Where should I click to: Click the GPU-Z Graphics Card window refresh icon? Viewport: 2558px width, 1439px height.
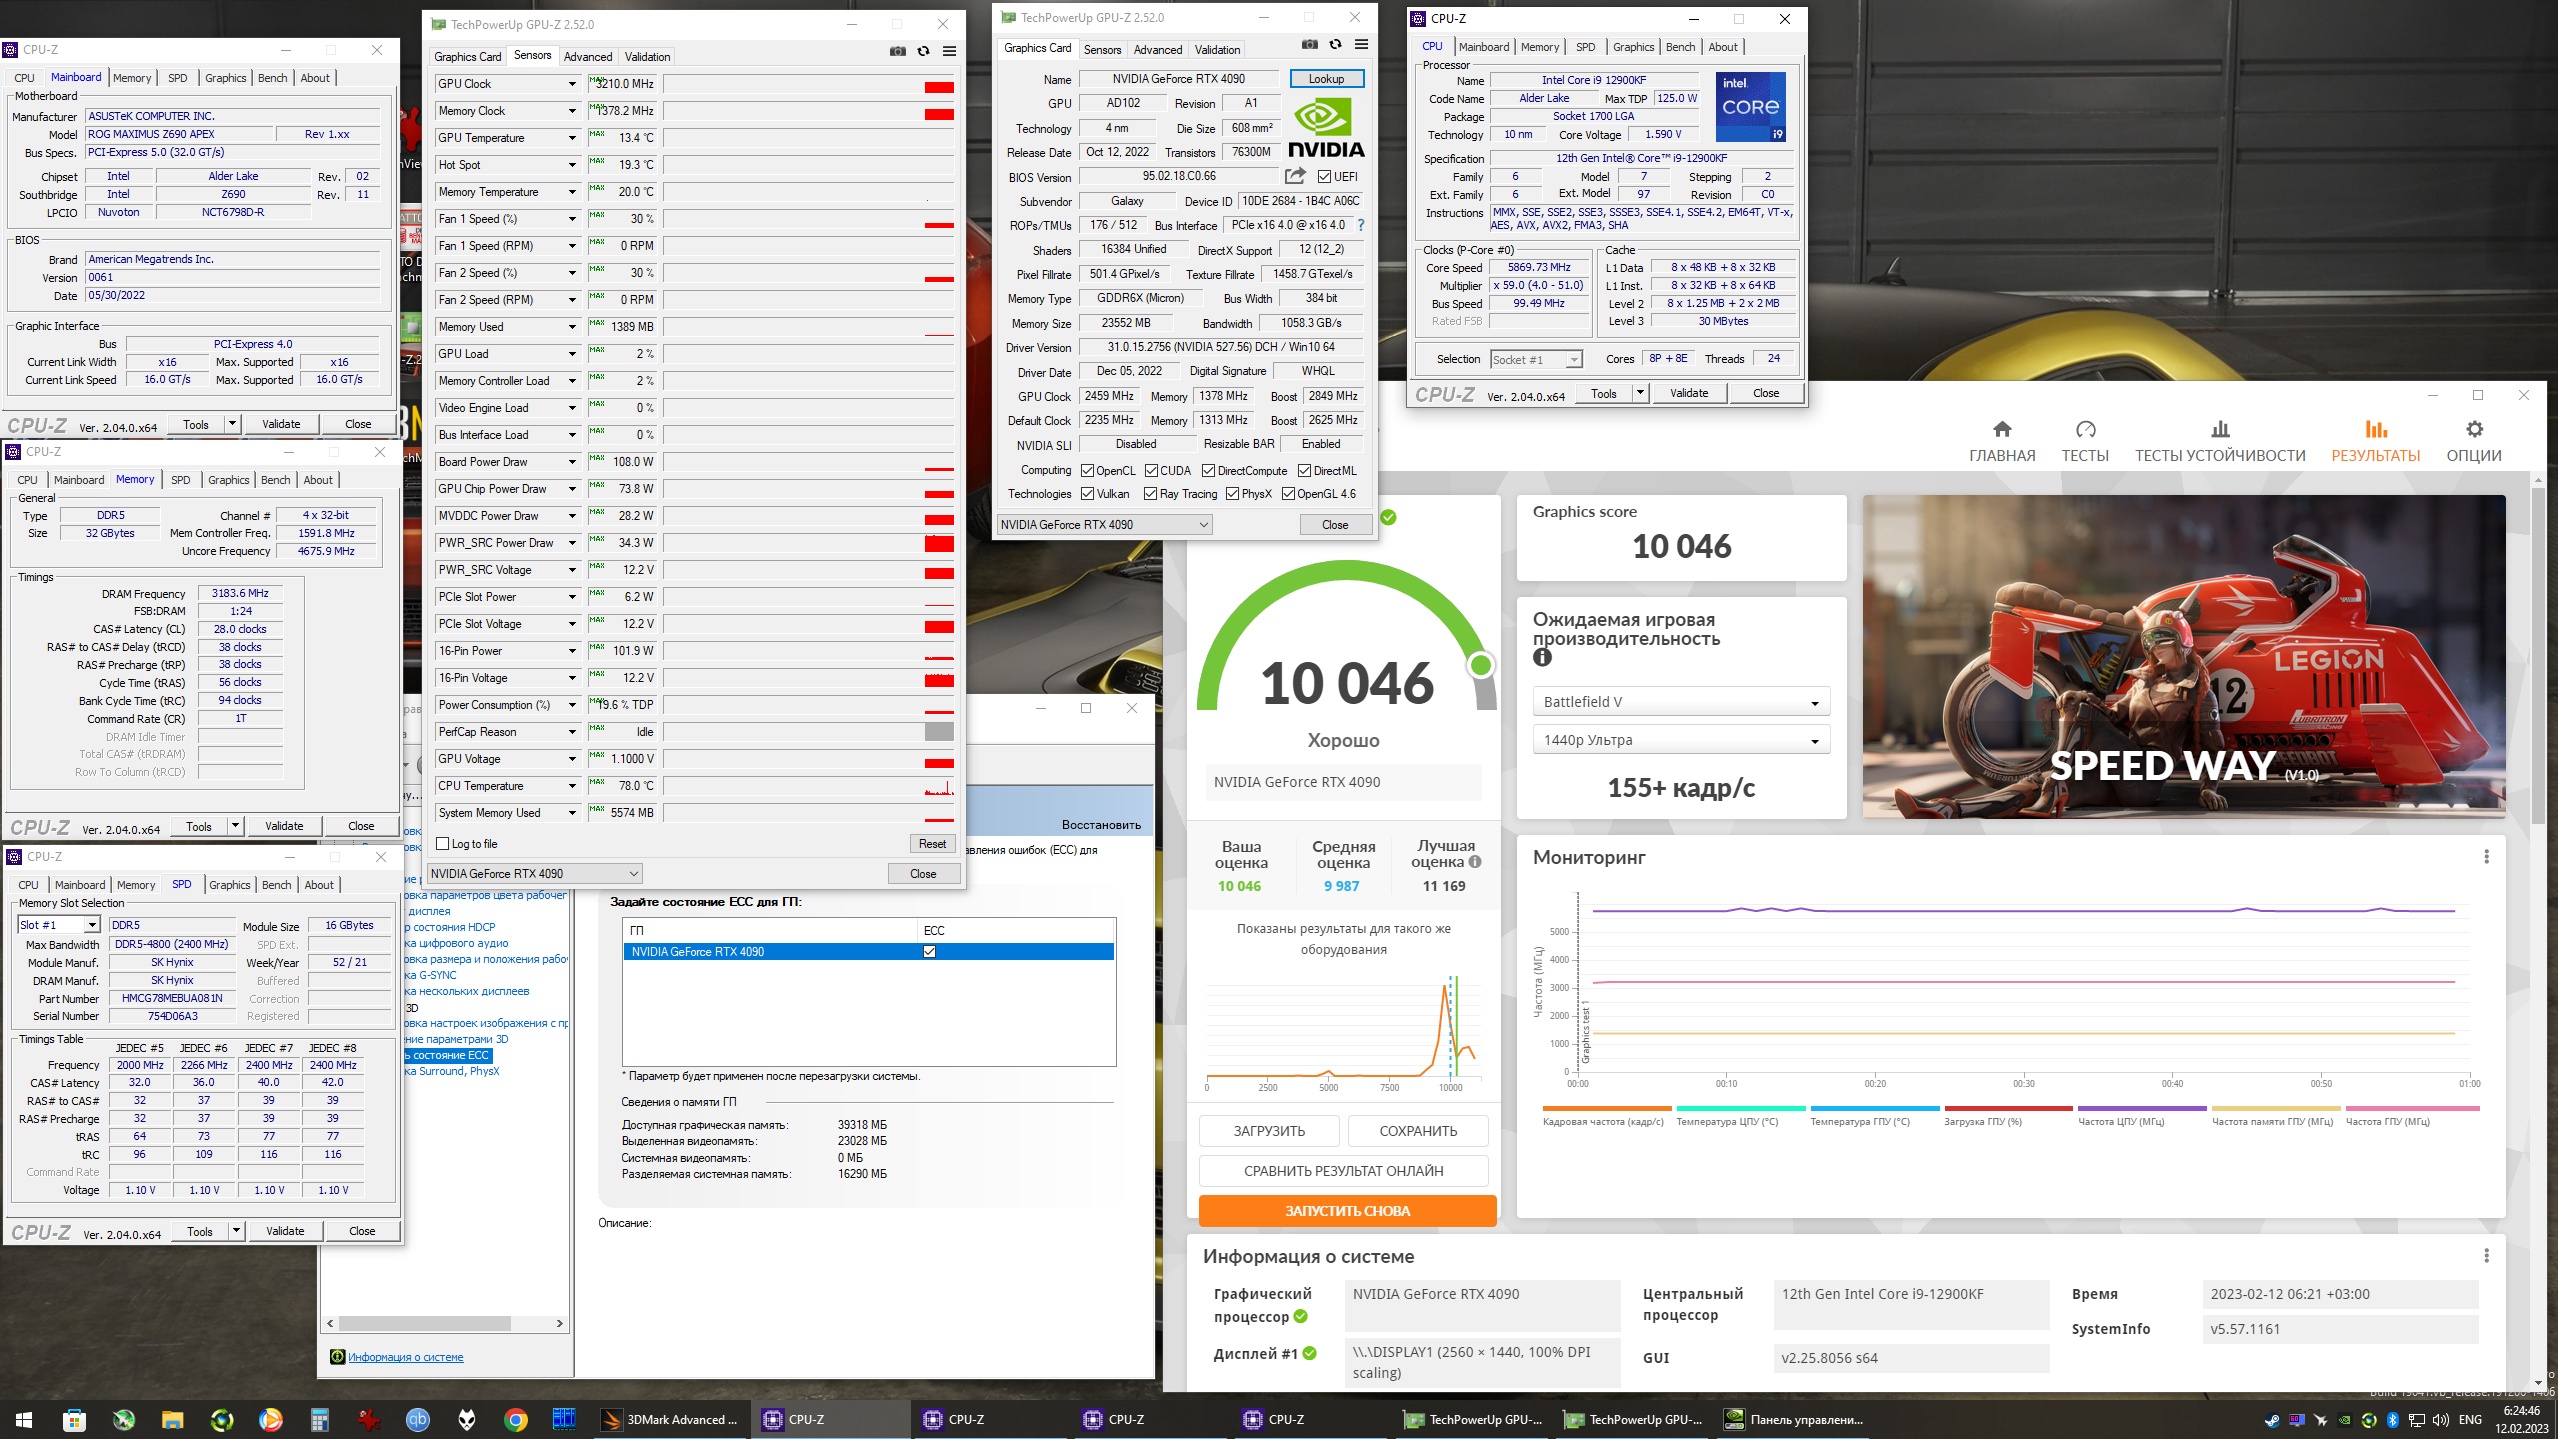tap(1335, 44)
